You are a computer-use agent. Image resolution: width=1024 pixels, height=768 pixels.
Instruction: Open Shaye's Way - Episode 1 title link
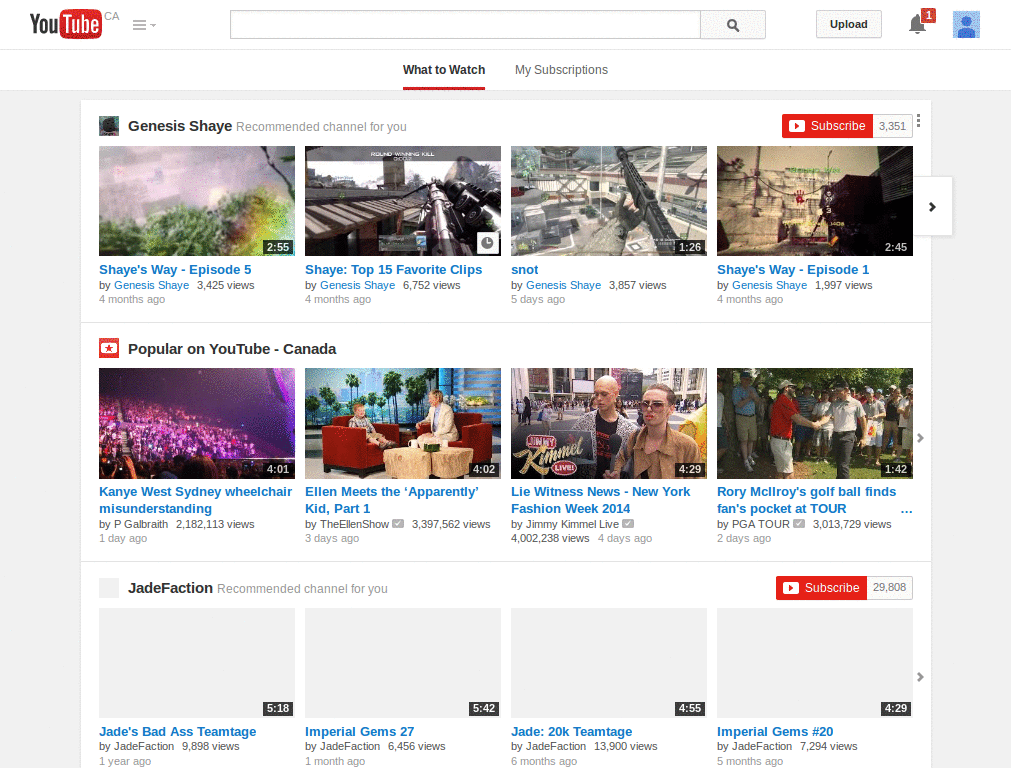click(793, 270)
